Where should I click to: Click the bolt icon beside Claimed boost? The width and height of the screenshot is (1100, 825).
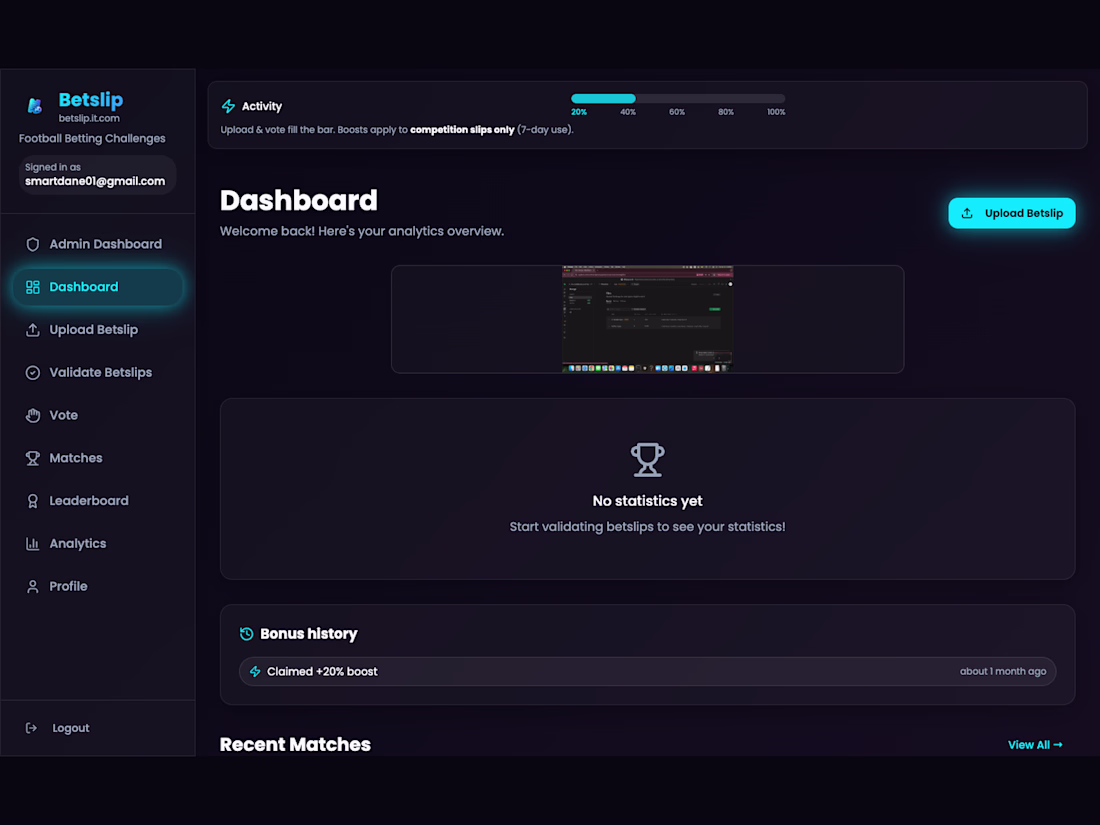pyautogui.click(x=255, y=671)
